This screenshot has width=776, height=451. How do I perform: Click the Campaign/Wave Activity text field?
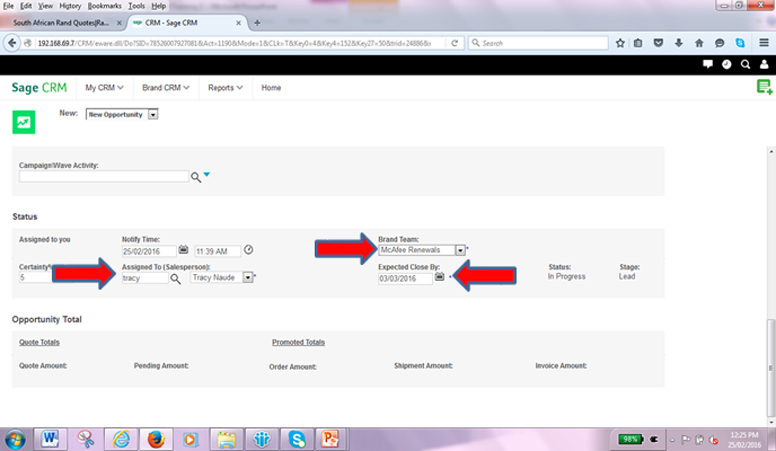pos(104,177)
